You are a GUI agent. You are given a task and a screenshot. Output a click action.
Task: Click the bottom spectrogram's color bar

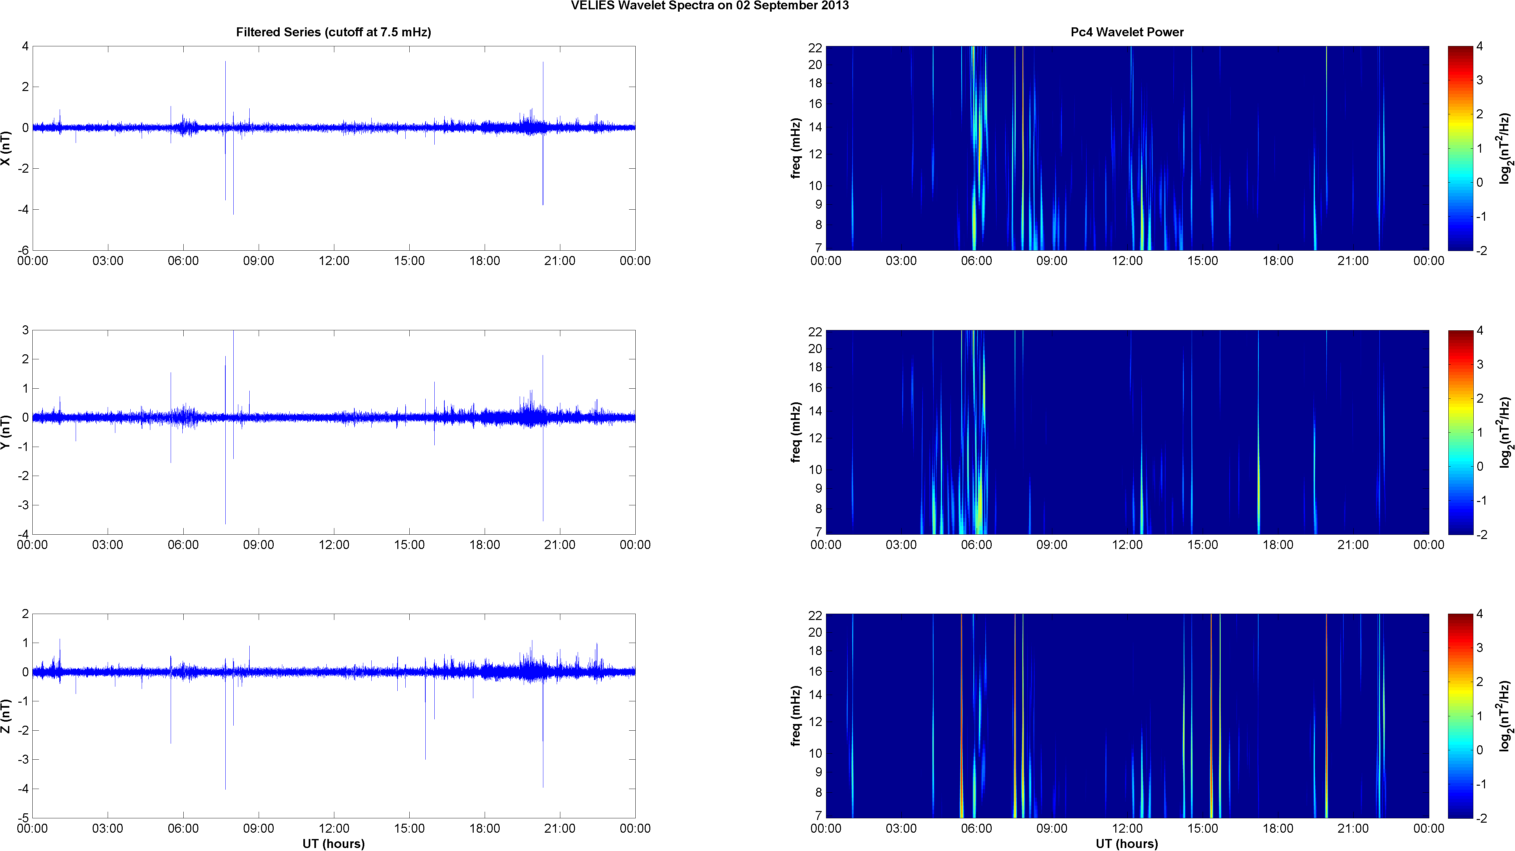click(1460, 716)
